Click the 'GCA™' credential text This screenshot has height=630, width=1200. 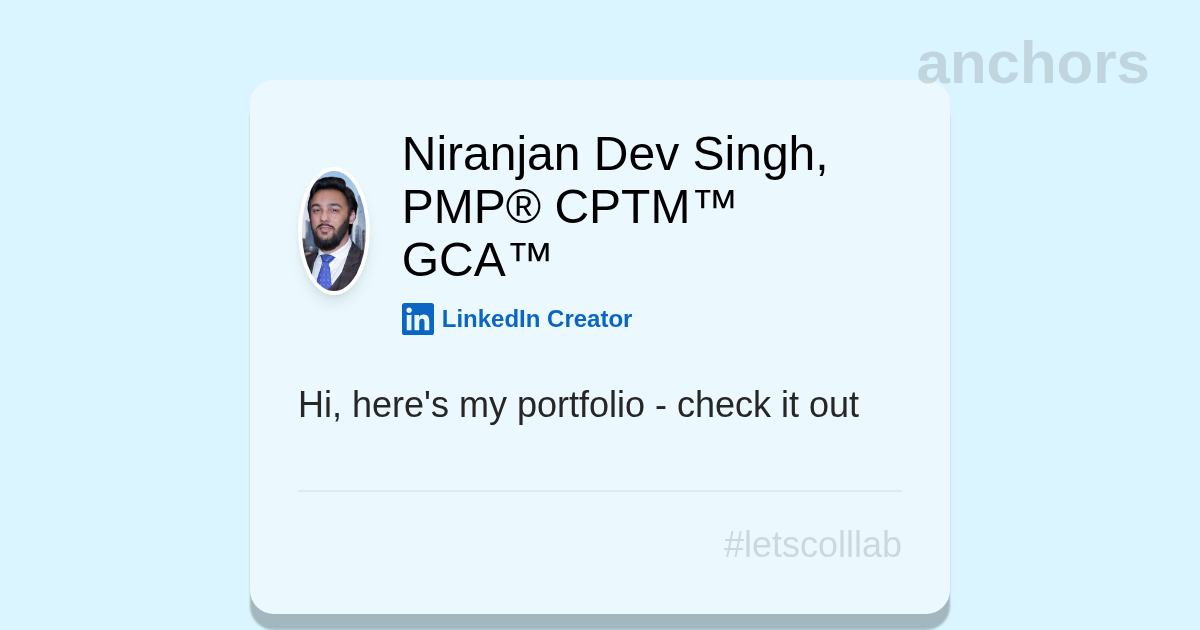[476, 260]
